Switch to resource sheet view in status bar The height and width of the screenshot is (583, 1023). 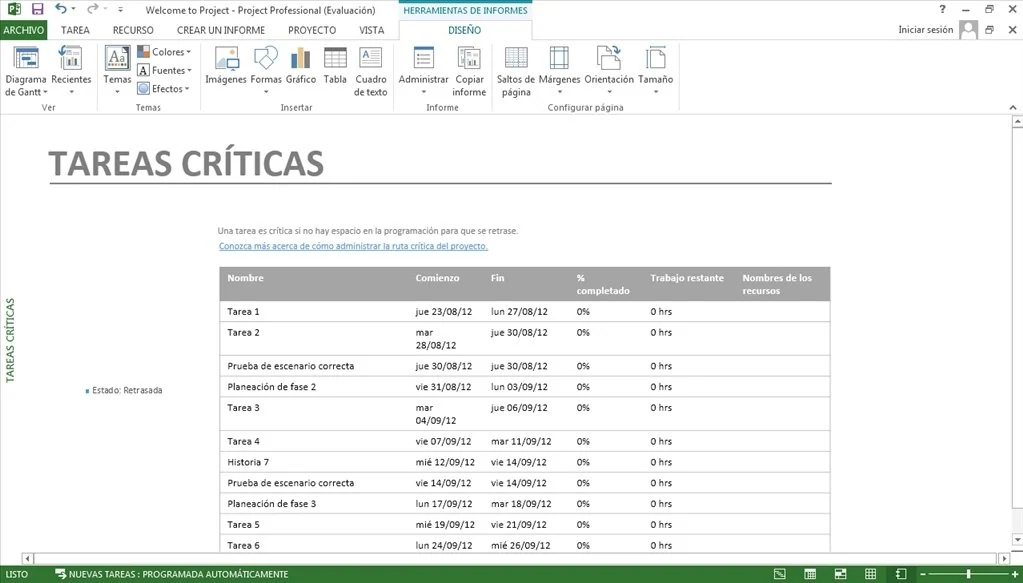pos(870,574)
